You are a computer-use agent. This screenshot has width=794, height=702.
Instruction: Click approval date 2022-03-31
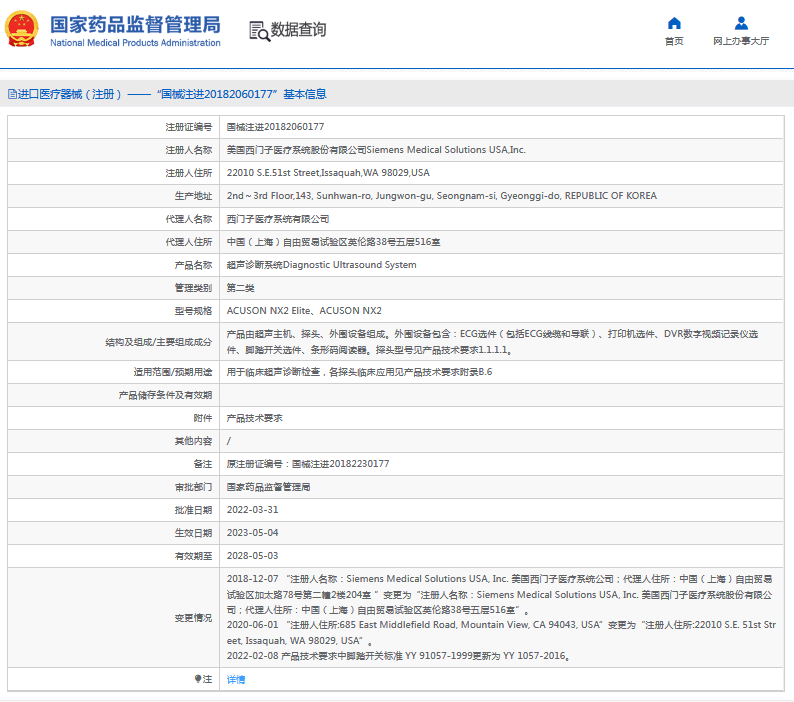point(252,510)
